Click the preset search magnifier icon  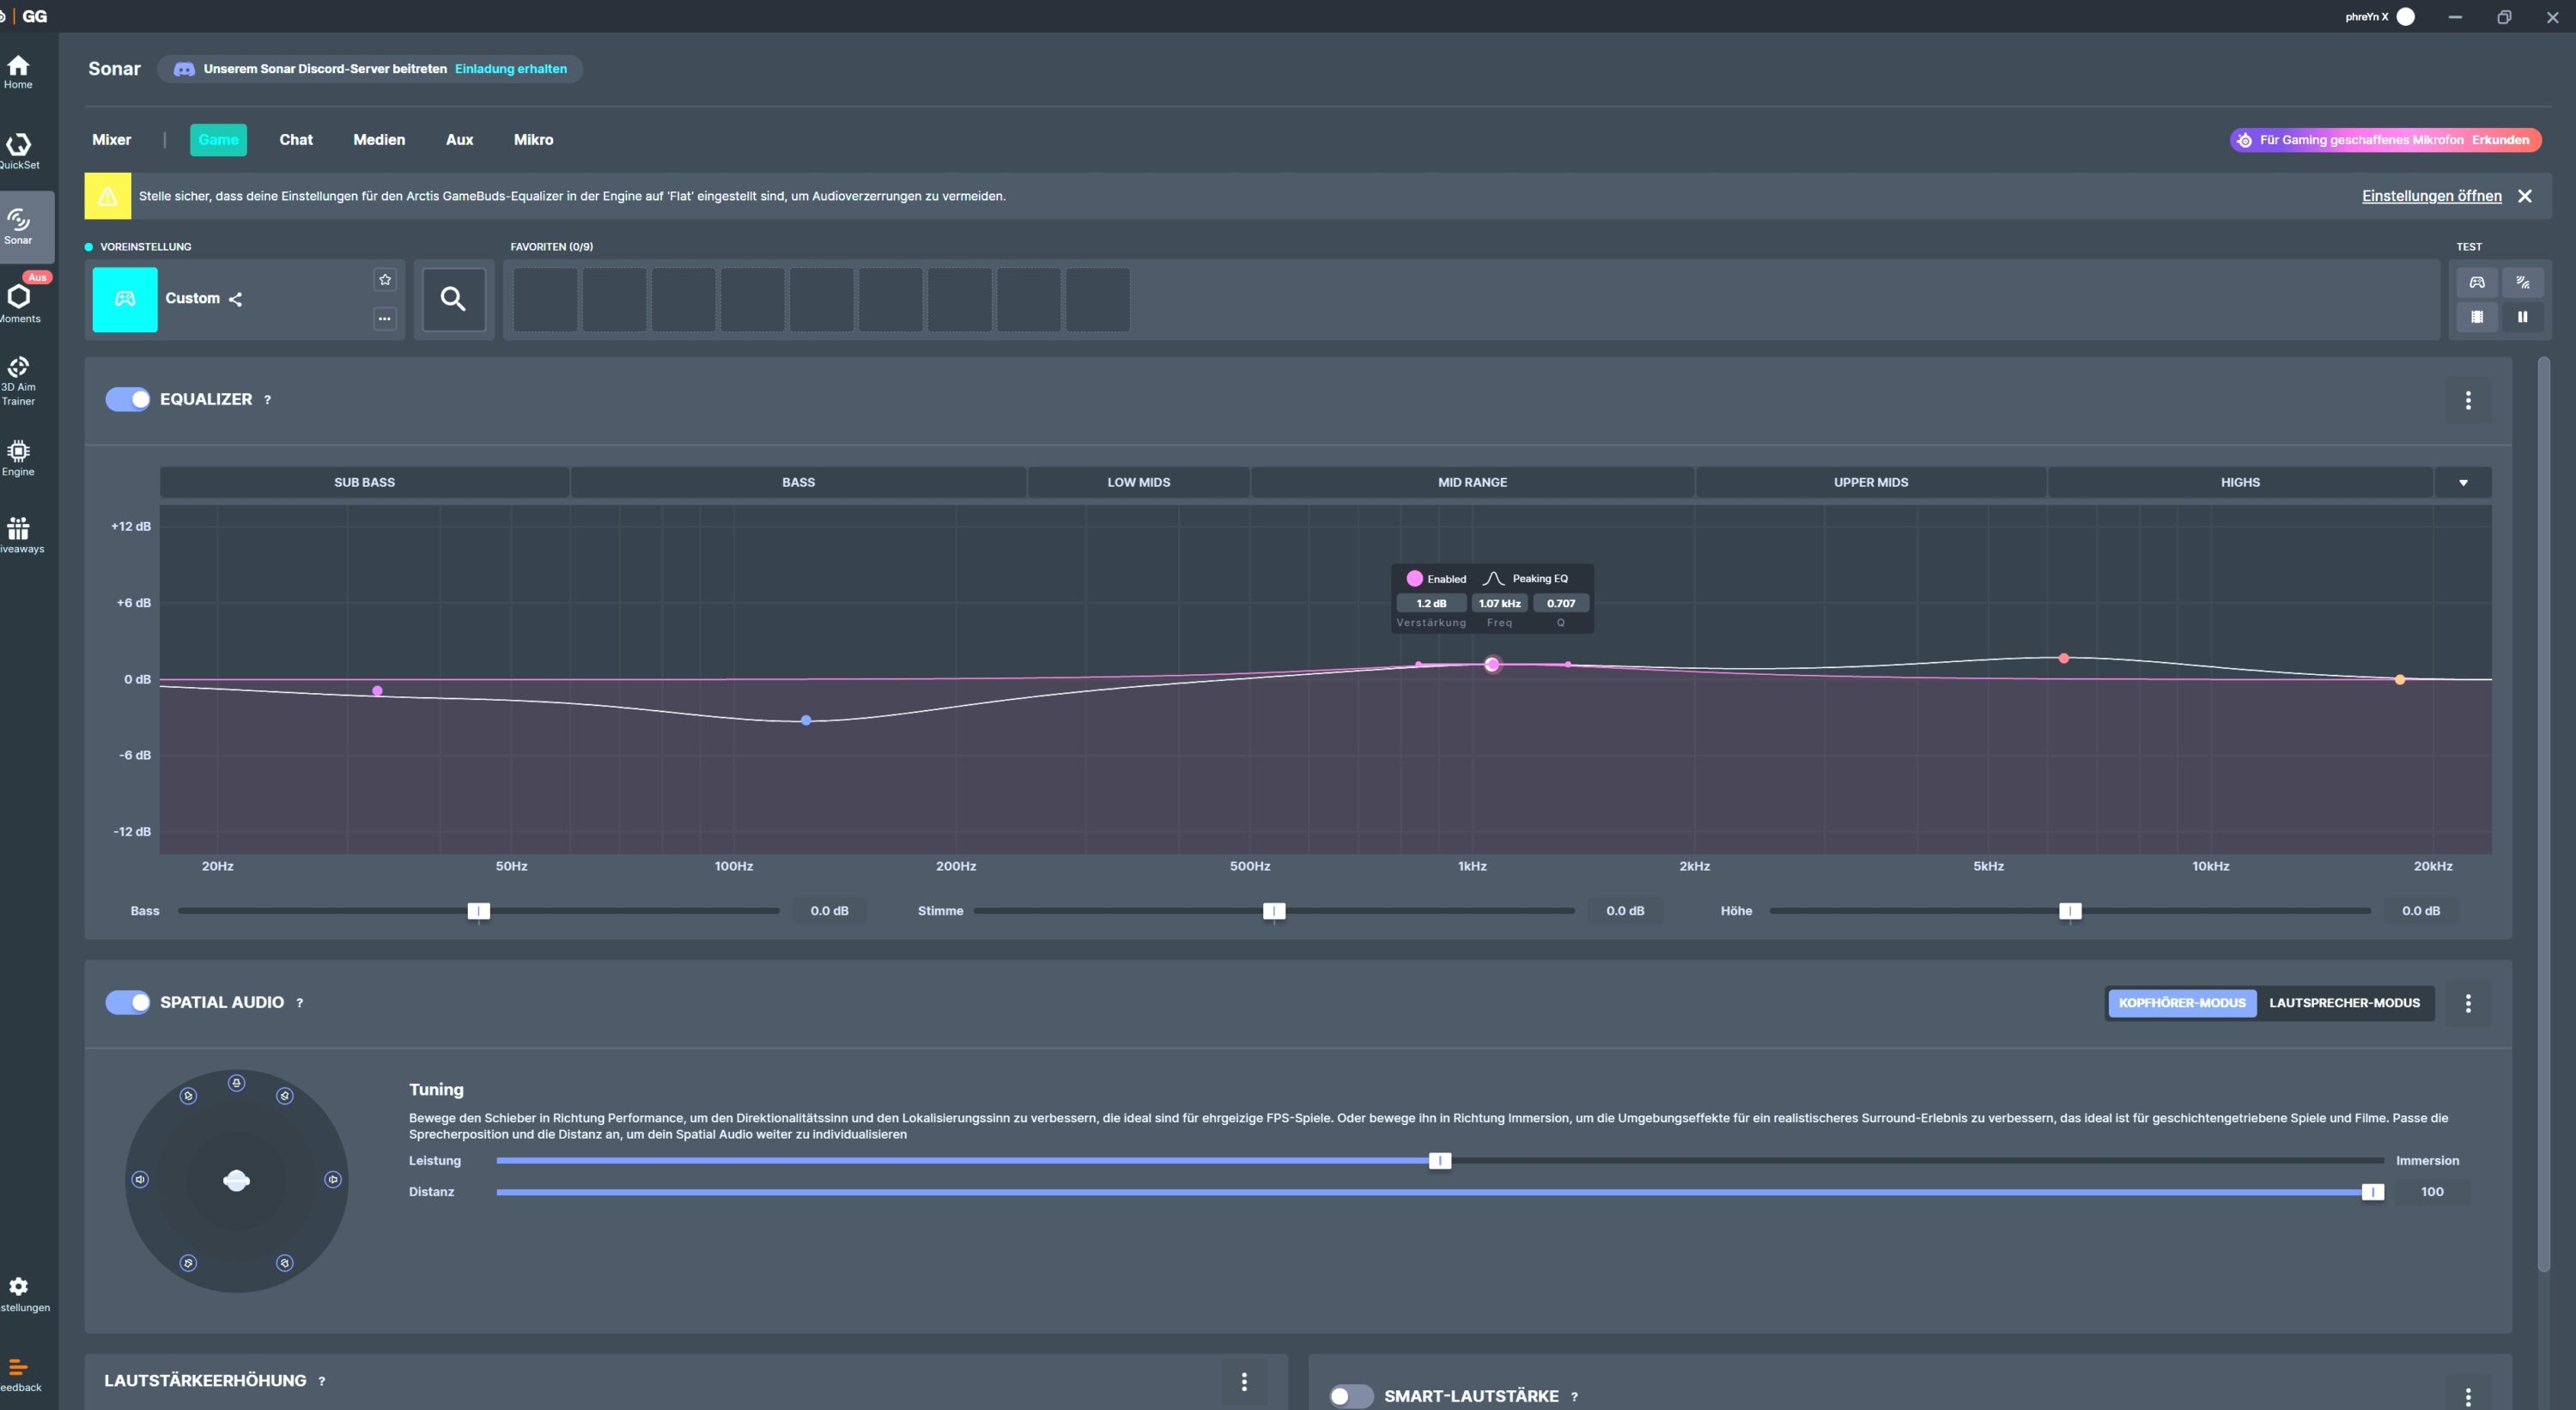click(x=453, y=298)
